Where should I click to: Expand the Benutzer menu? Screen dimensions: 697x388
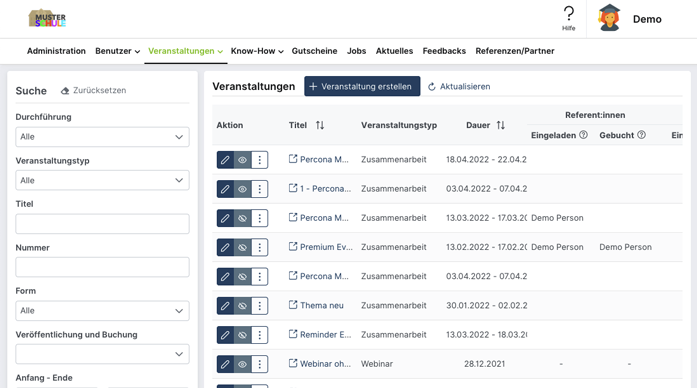tap(117, 51)
